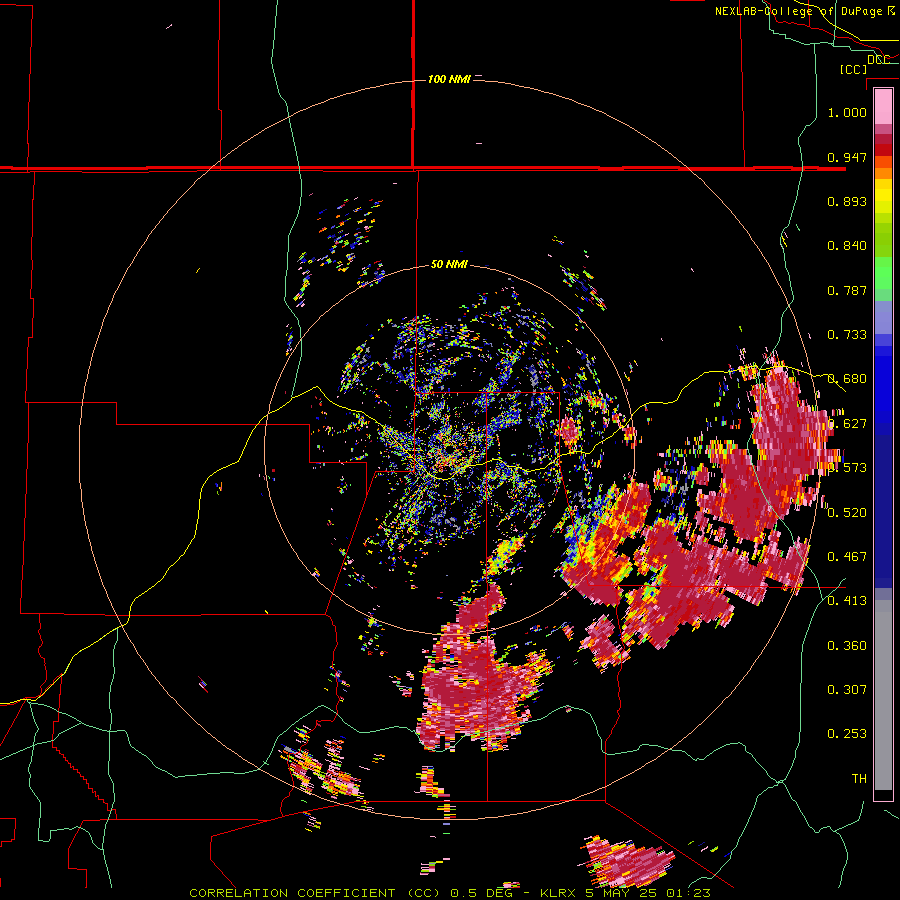This screenshot has width=900, height=900.
Task: Click the TH label at scale bottom
Action: pos(859,779)
